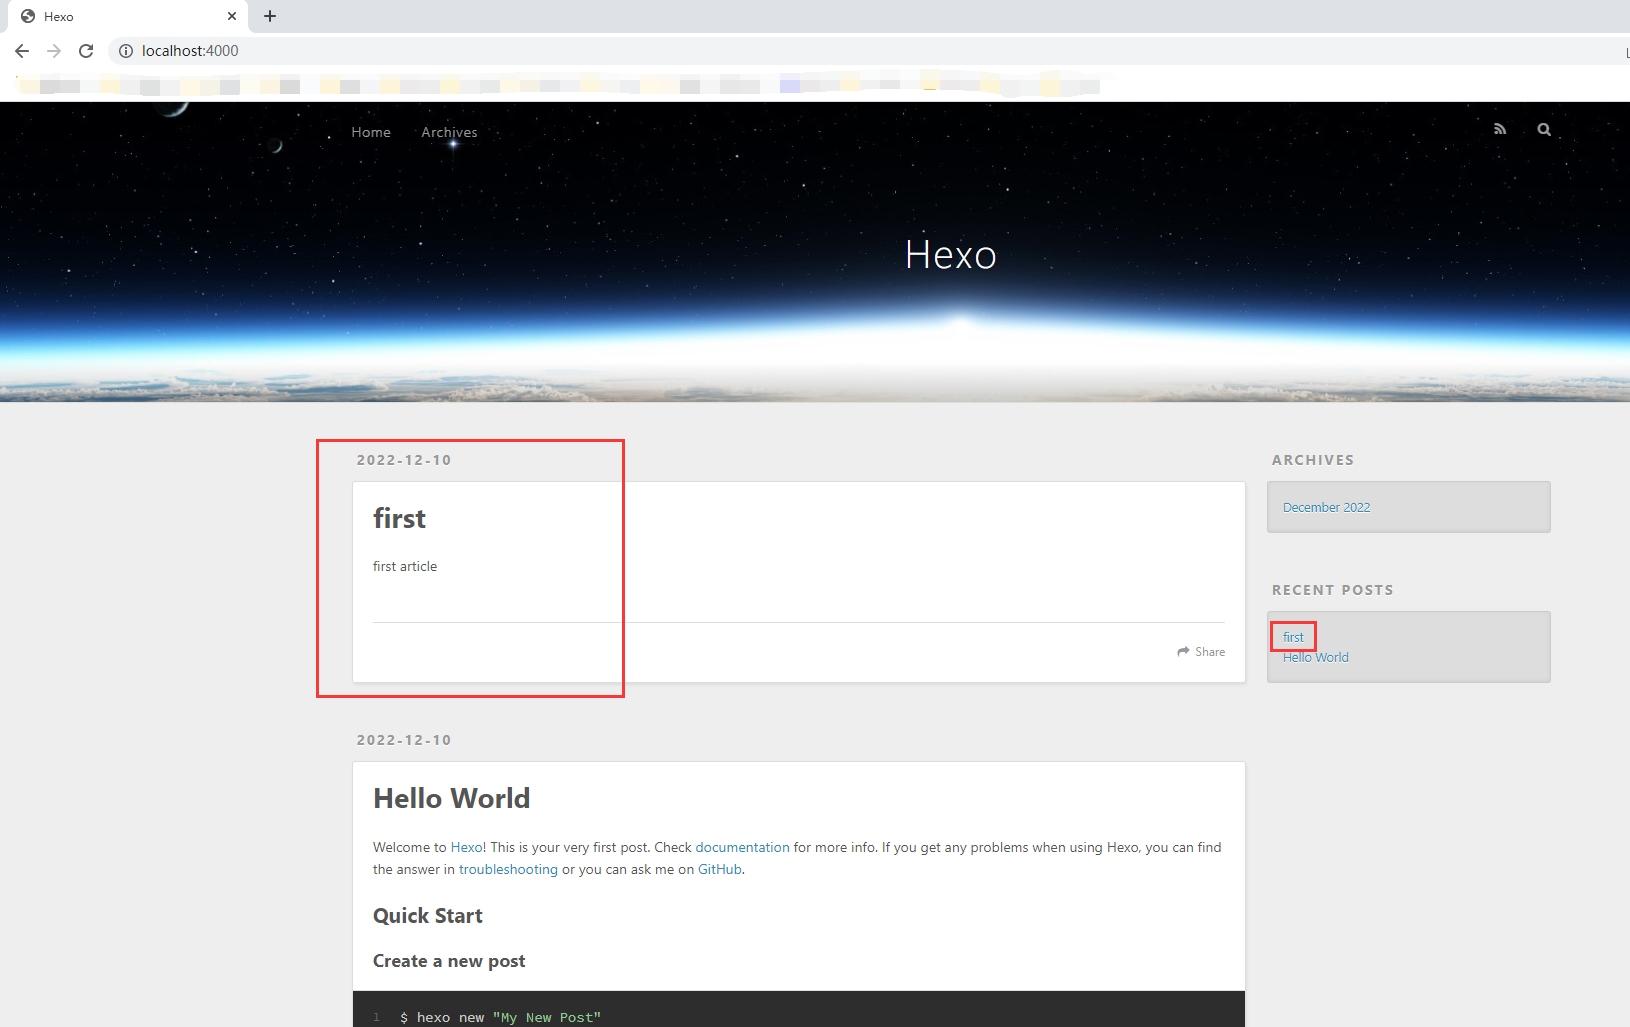
Task: Click the hexo new code line
Action: coord(500,1017)
